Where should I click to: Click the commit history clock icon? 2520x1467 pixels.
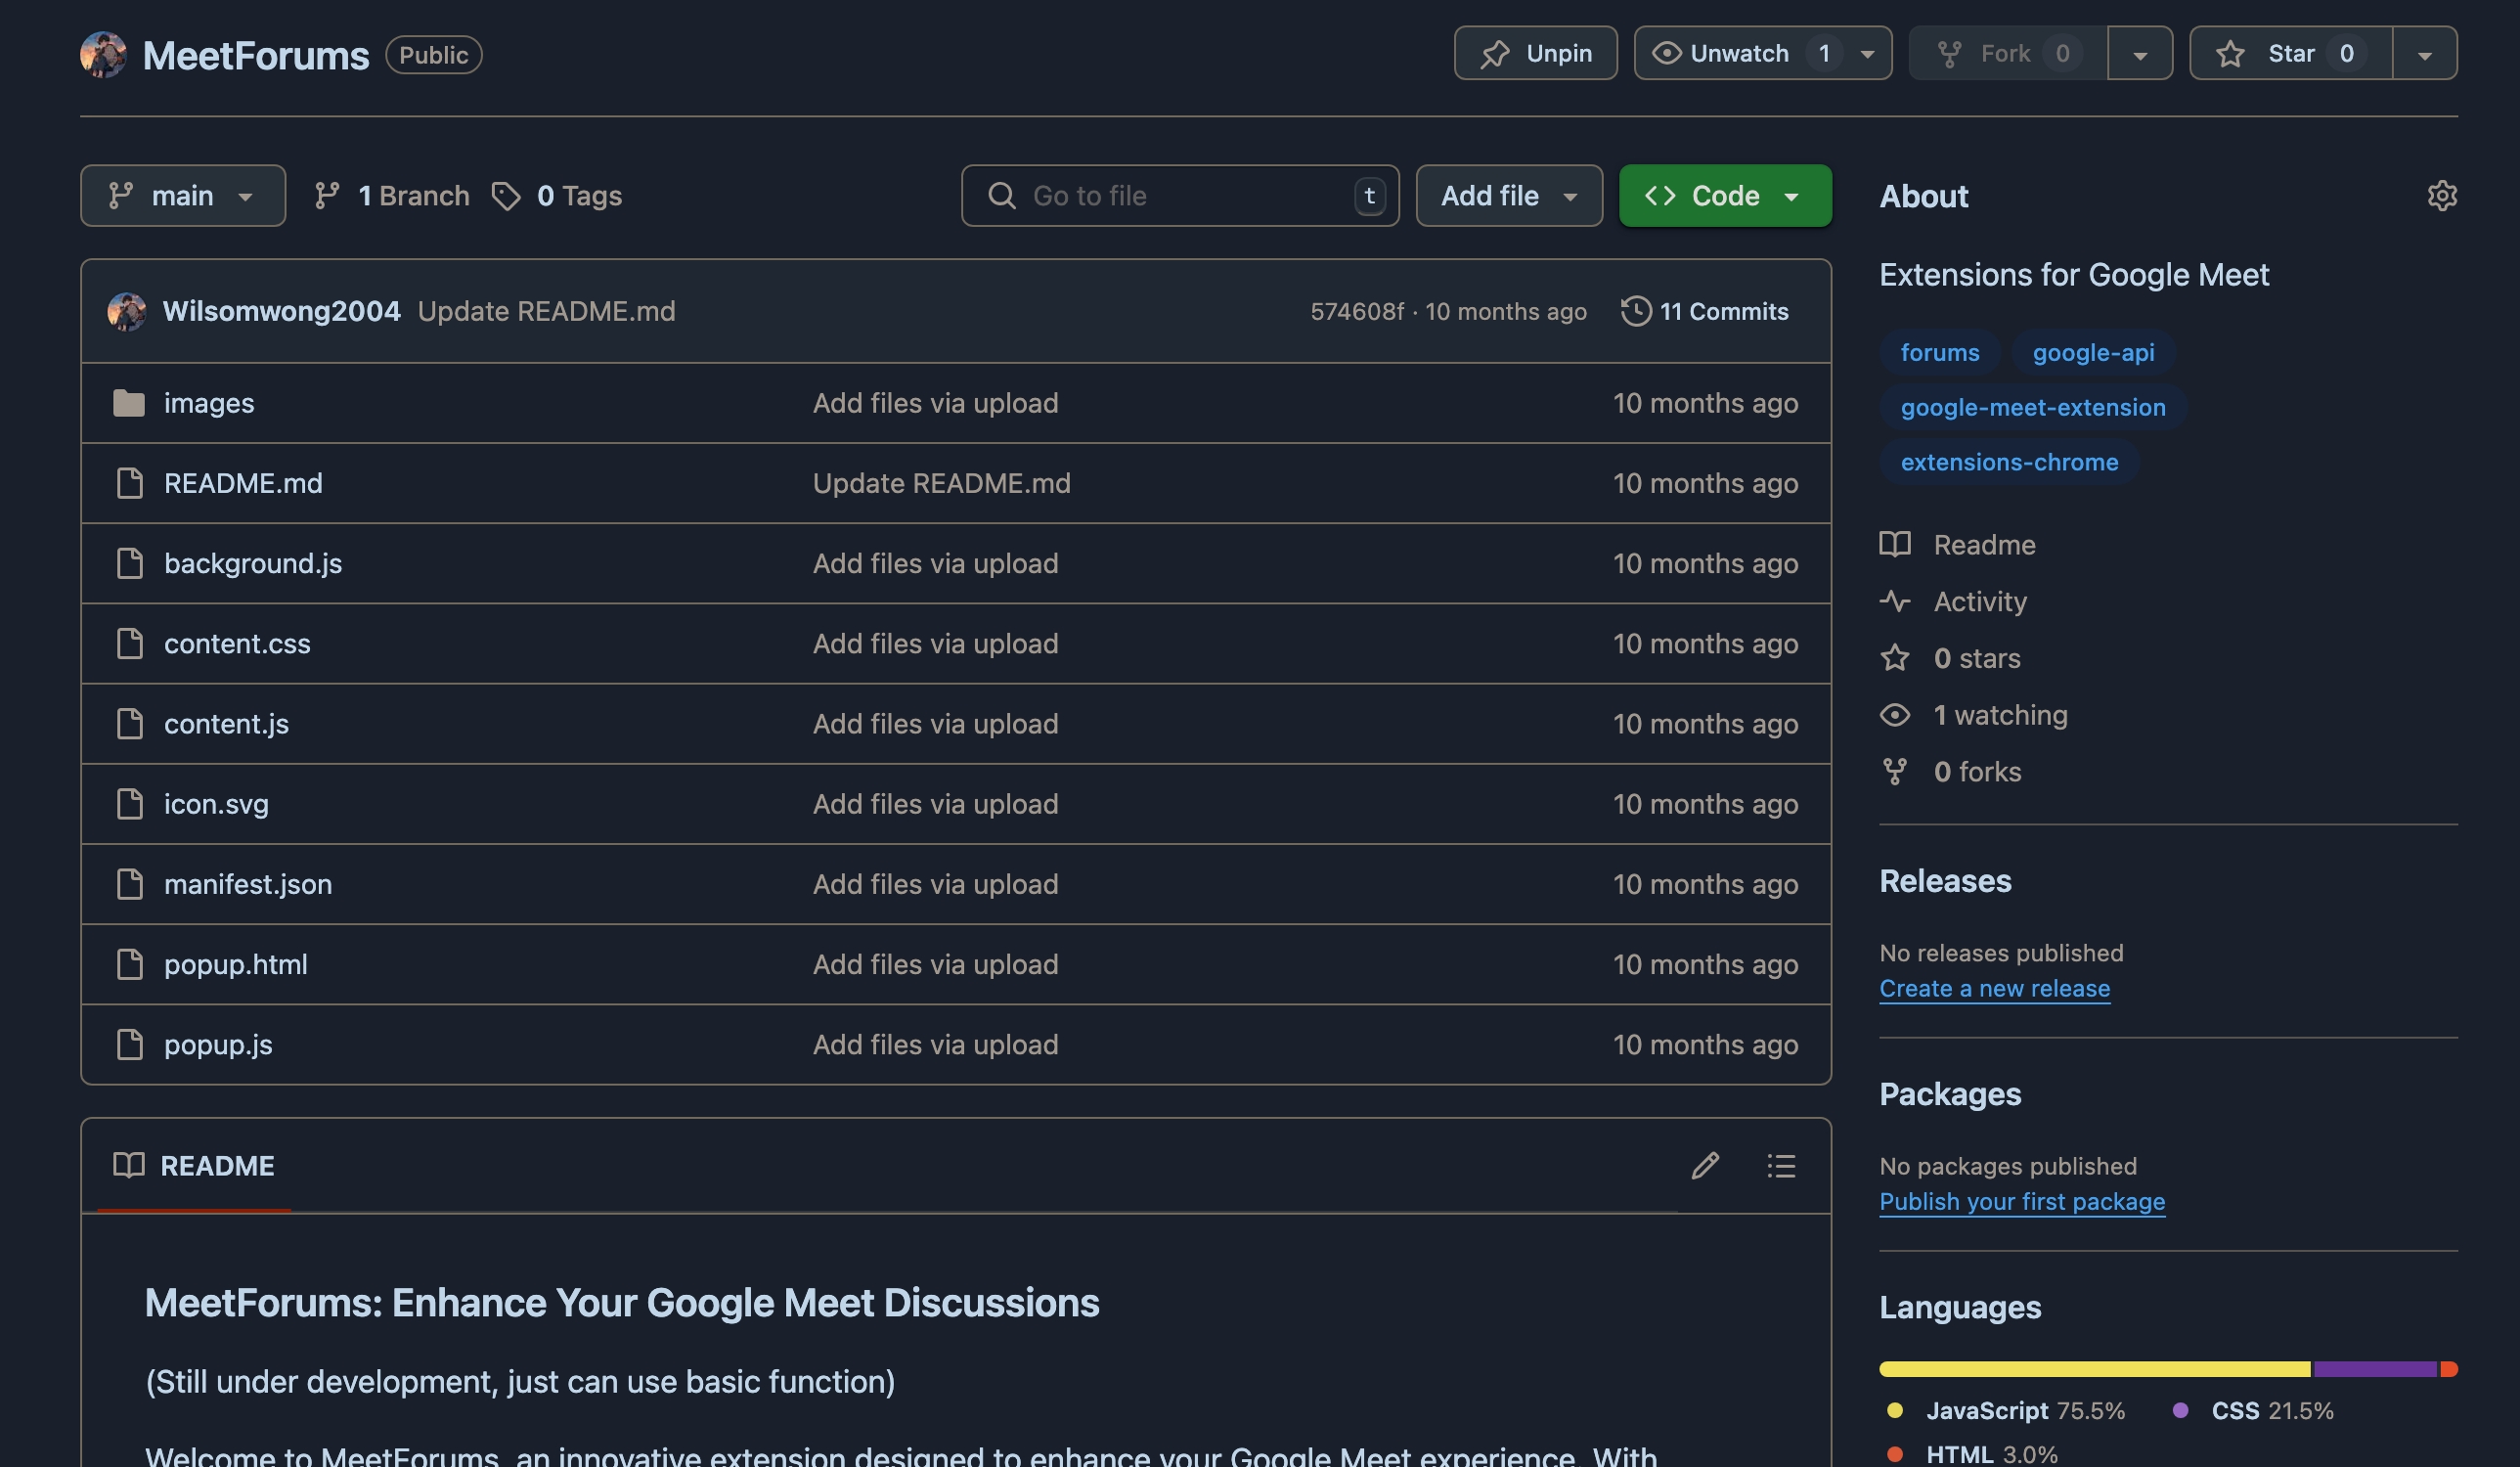[x=1636, y=311]
